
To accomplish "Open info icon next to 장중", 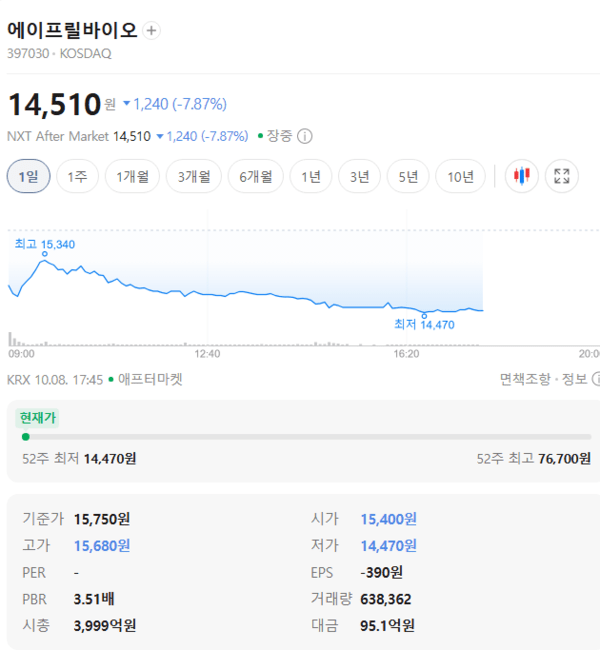I will coord(305,136).
